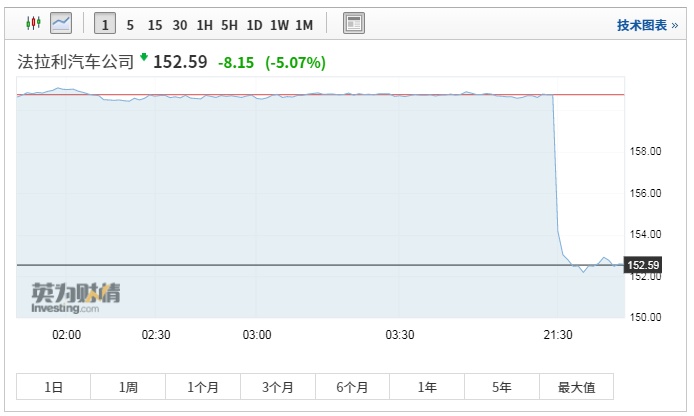This screenshot has width=694, height=416.
Task: Click the 152.59 current price label
Action: pos(641,265)
